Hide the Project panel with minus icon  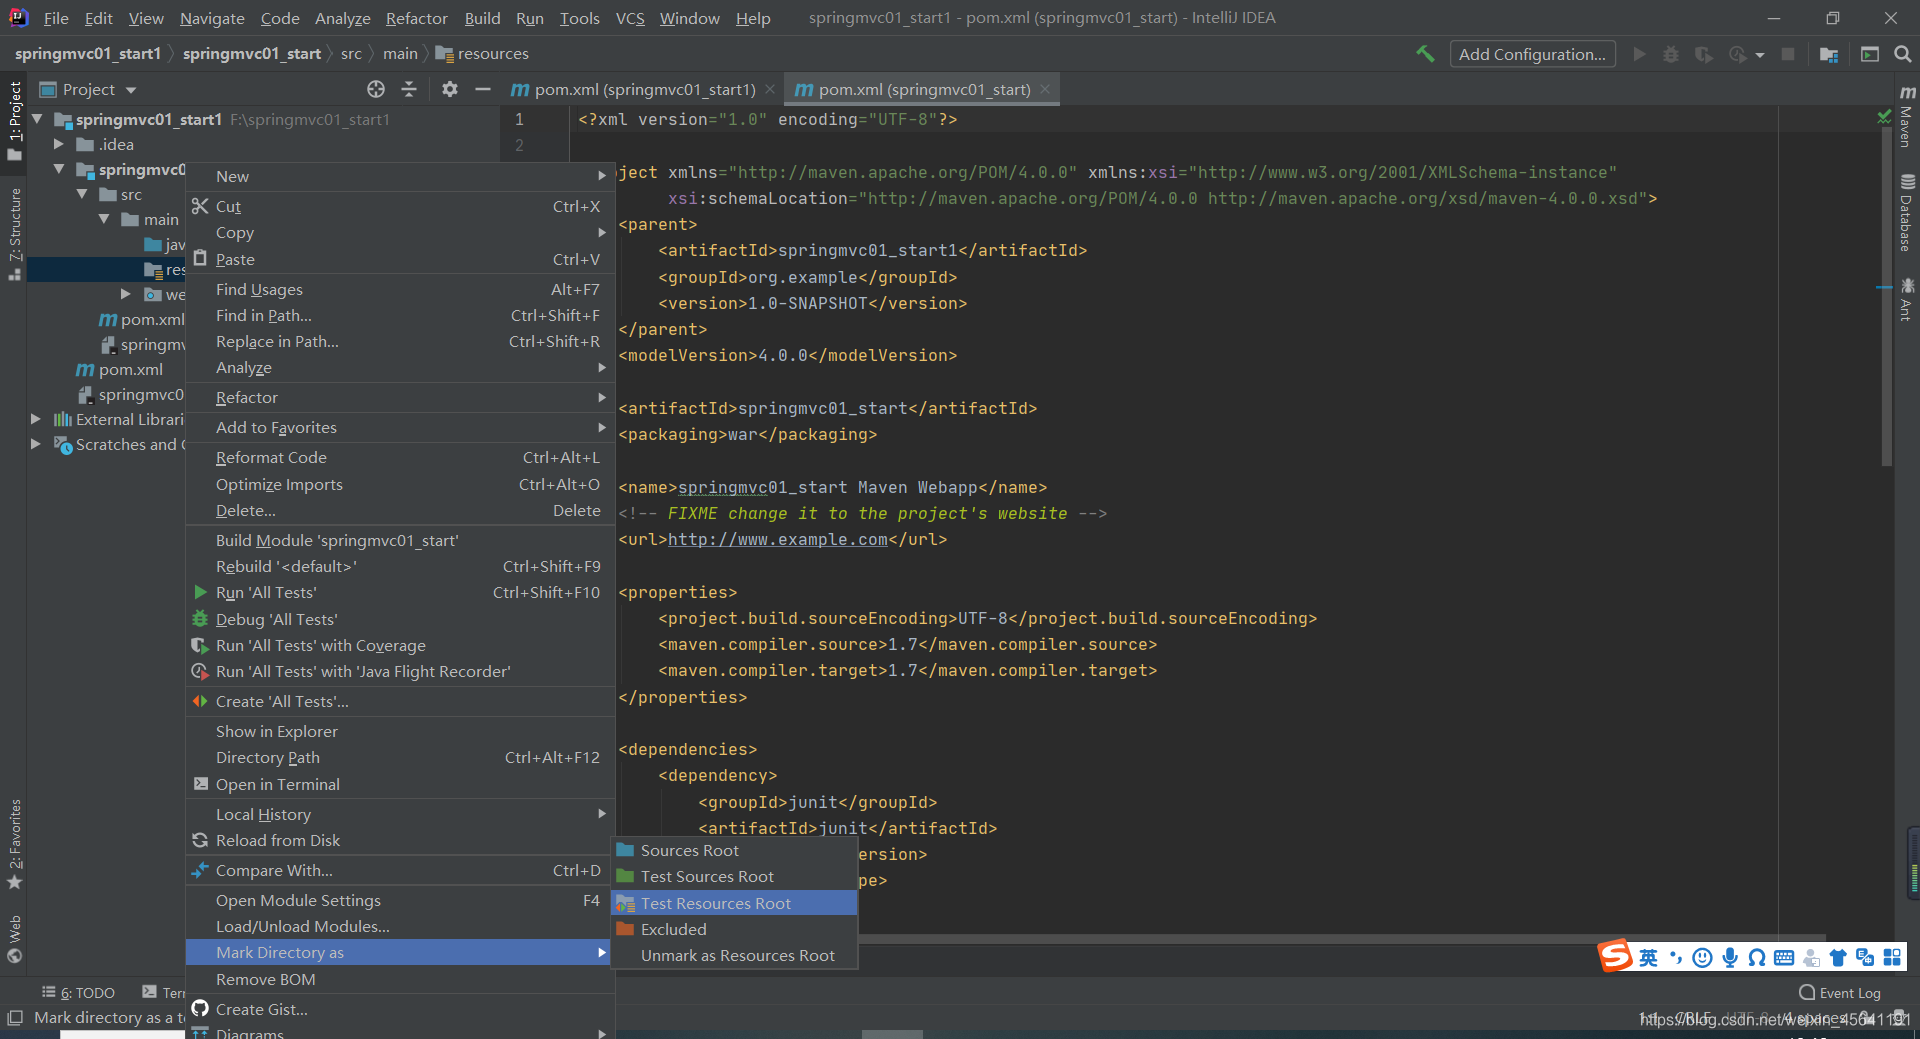[x=483, y=89]
